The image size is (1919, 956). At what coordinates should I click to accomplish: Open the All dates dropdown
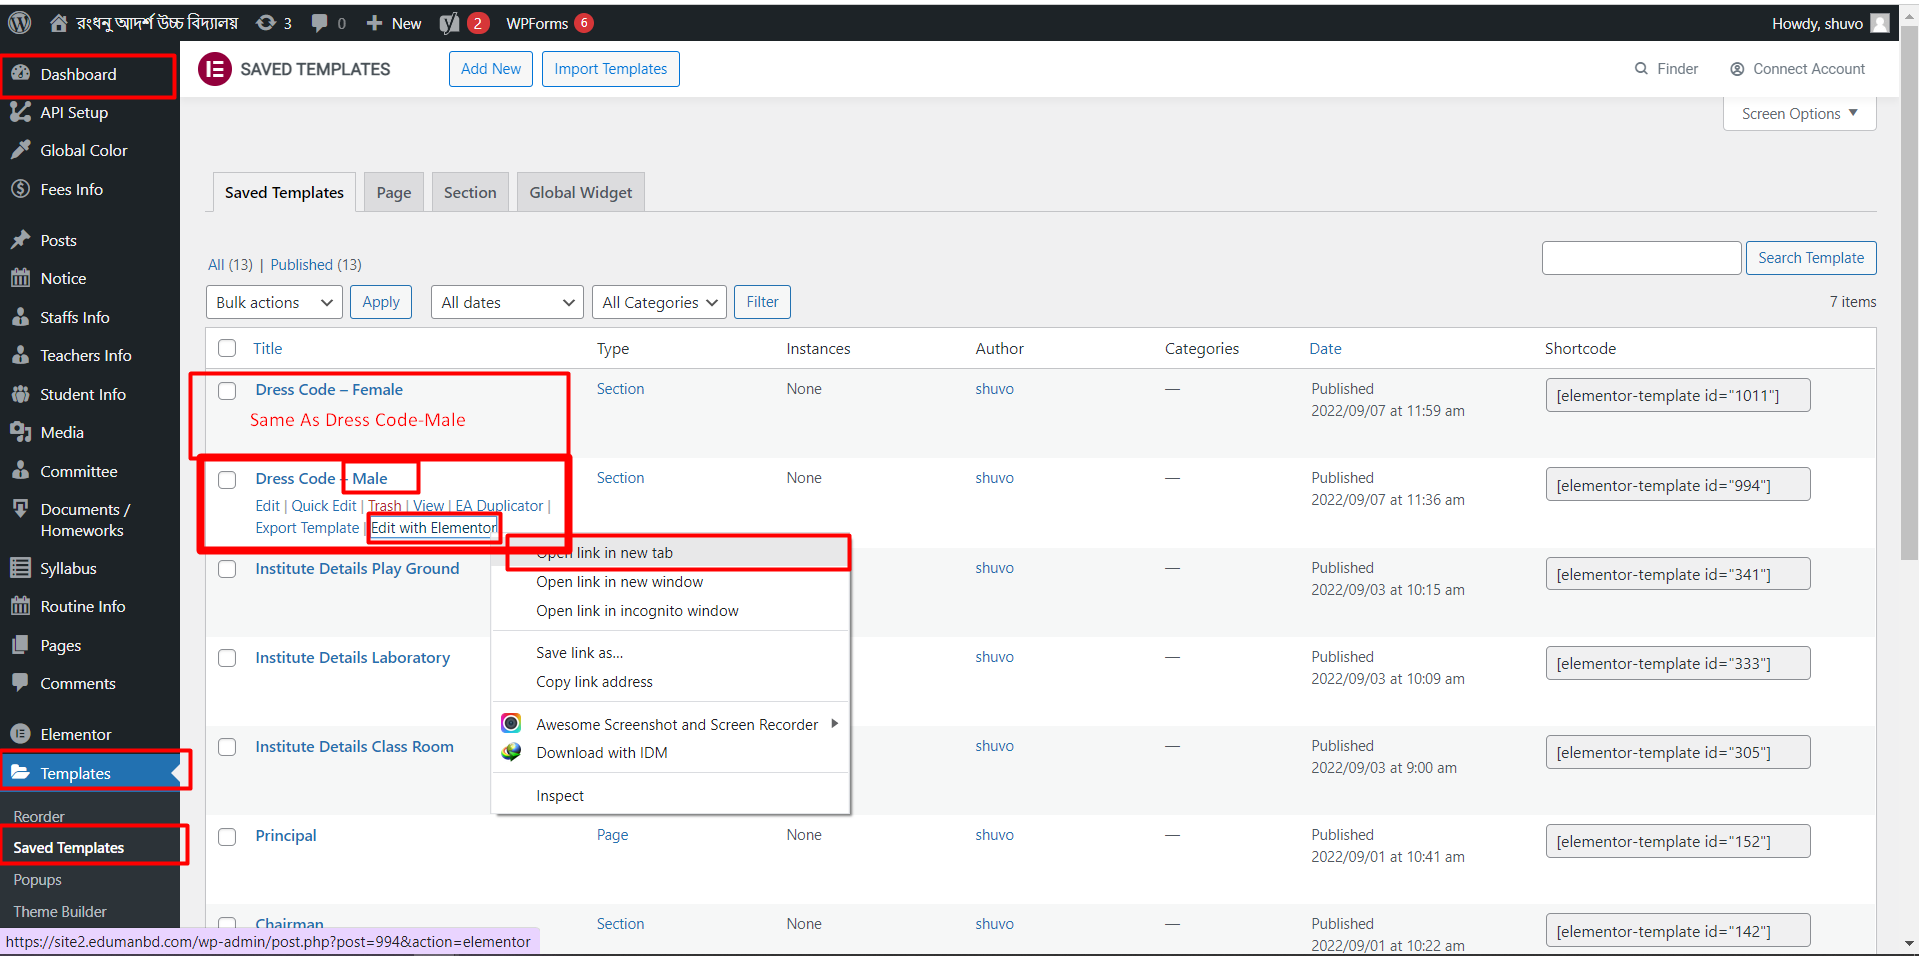pos(507,302)
